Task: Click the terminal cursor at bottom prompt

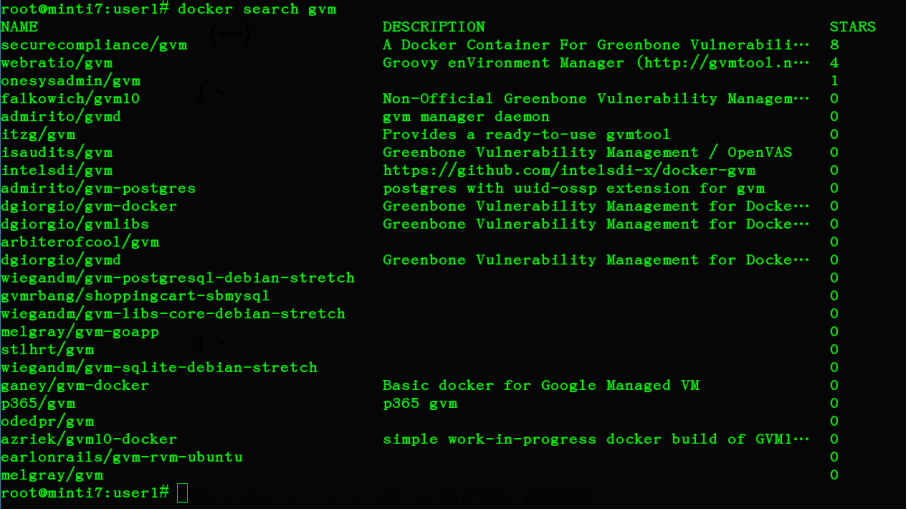Action: pyautogui.click(x=182, y=493)
